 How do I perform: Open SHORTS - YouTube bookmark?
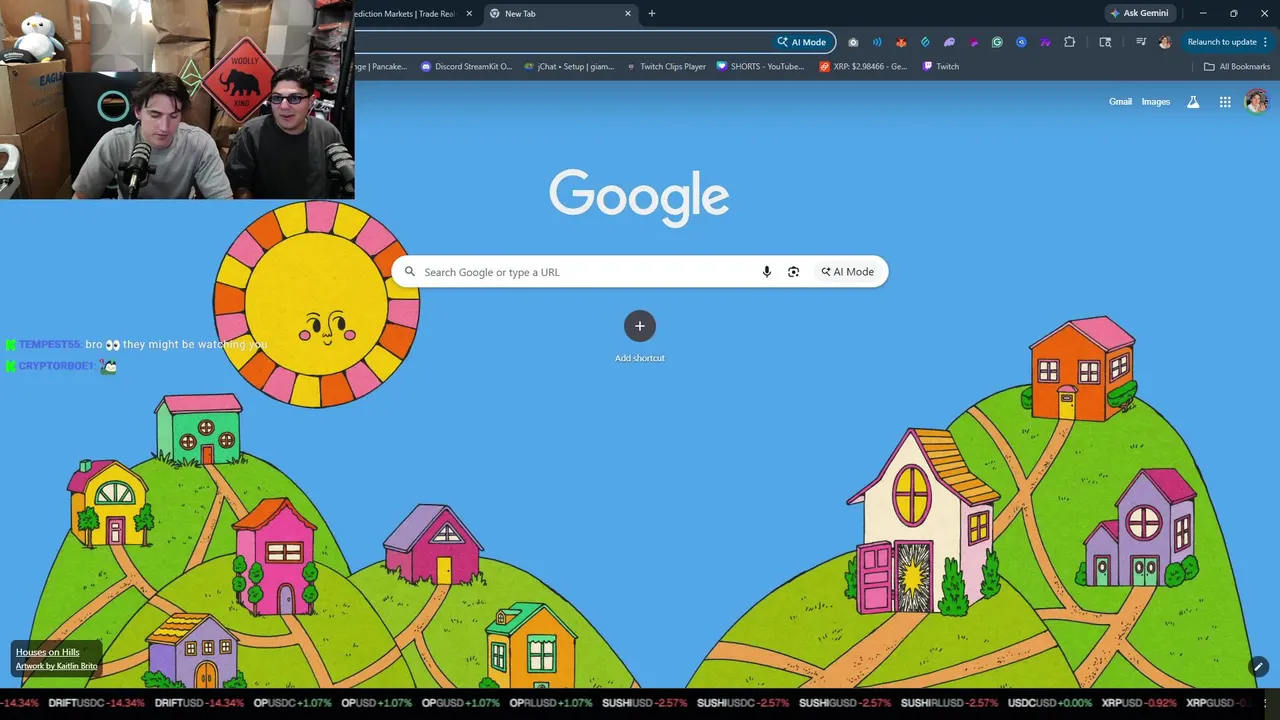click(x=761, y=67)
